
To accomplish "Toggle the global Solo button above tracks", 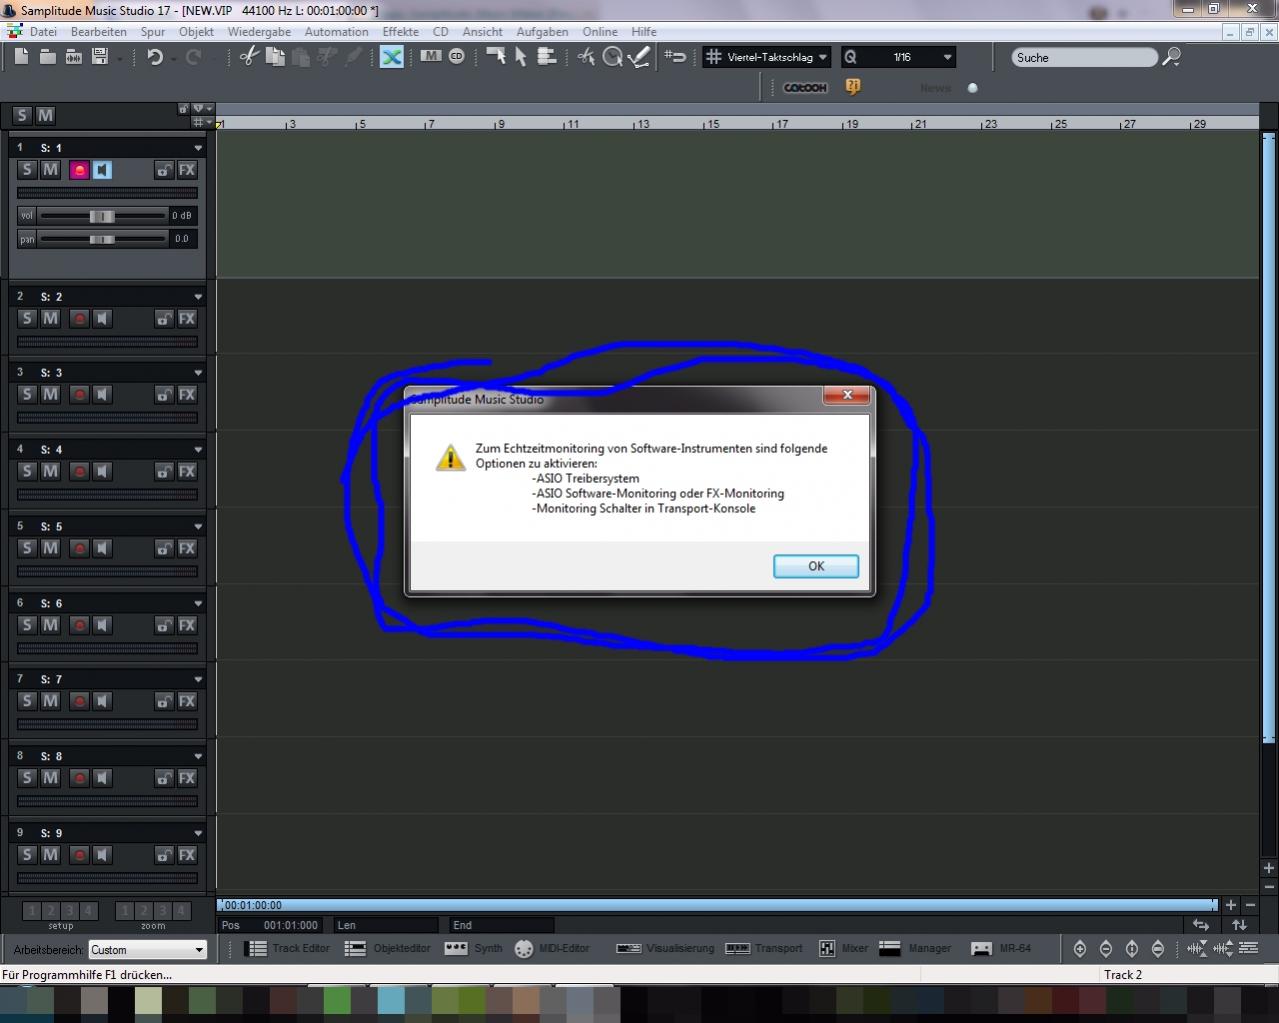I will (22, 115).
